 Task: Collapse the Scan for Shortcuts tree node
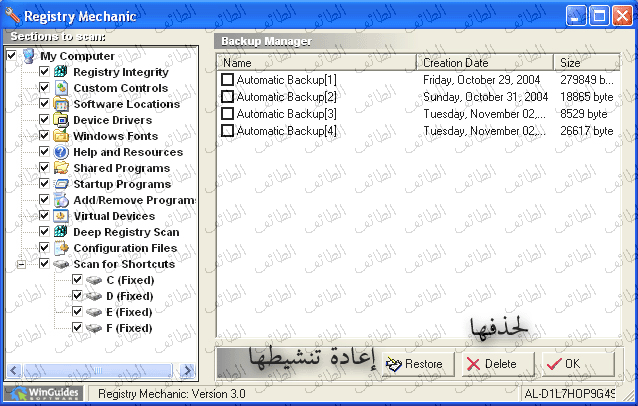(x=22, y=264)
